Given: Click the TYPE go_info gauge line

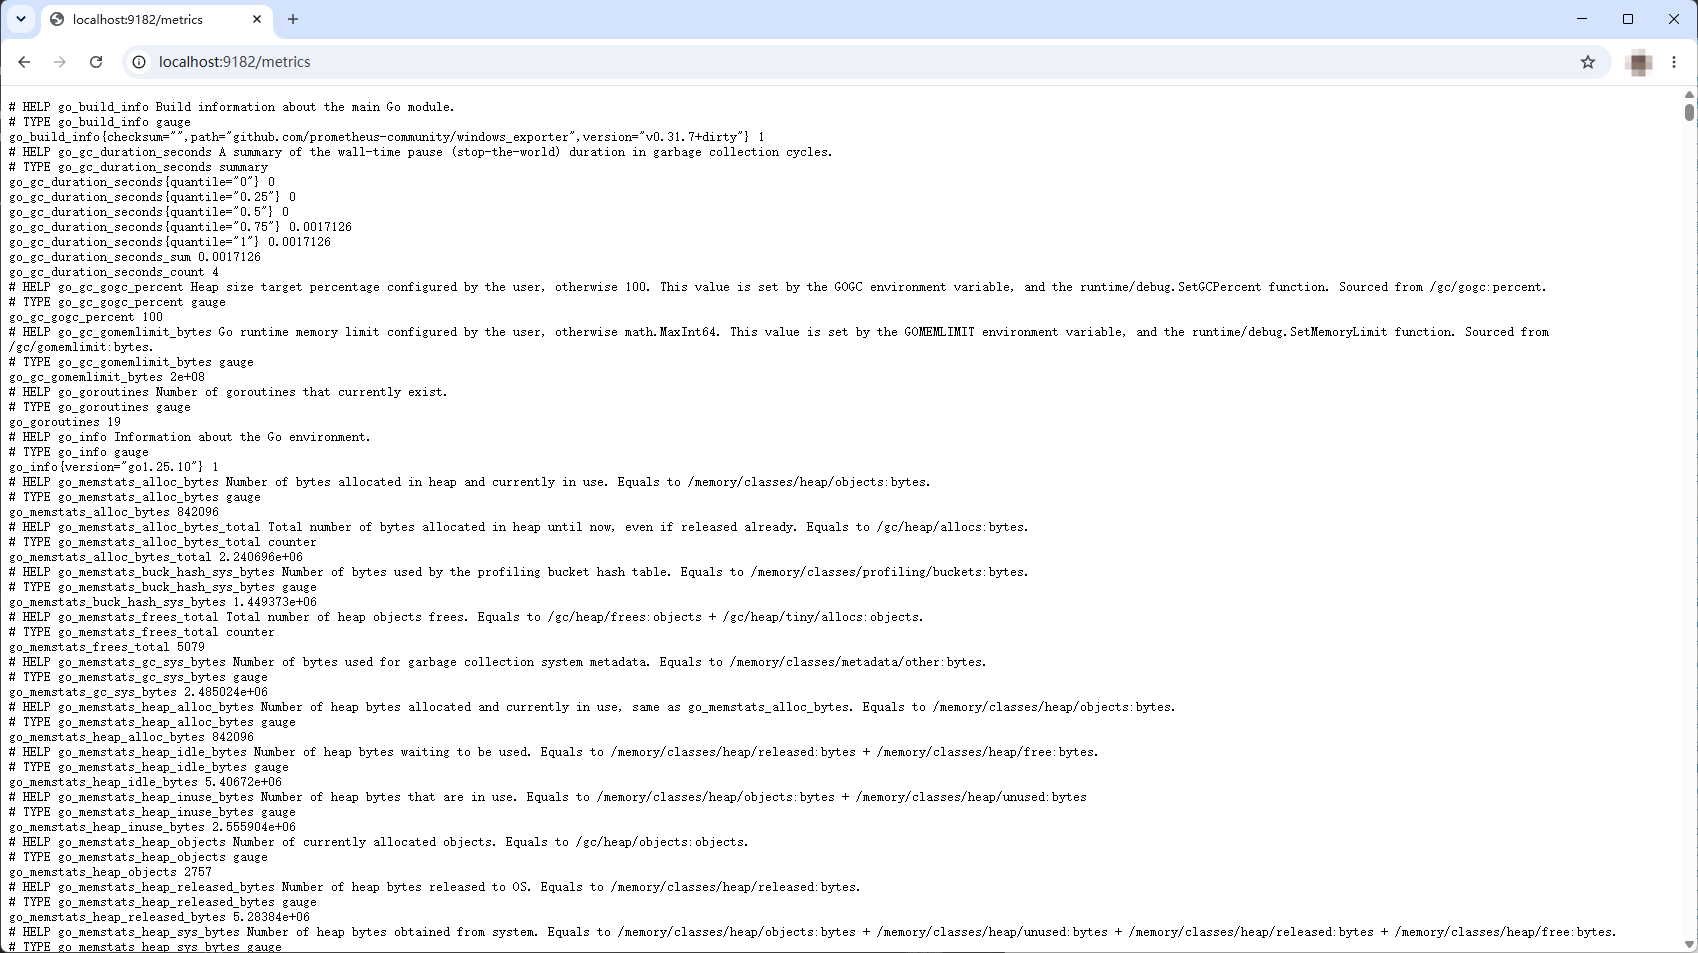Looking at the screenshot, I should [x=79, y=452].
